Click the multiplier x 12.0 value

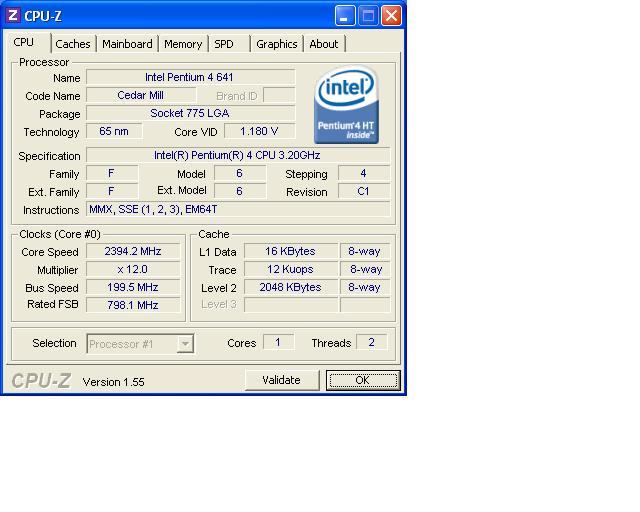pos(133,269)
